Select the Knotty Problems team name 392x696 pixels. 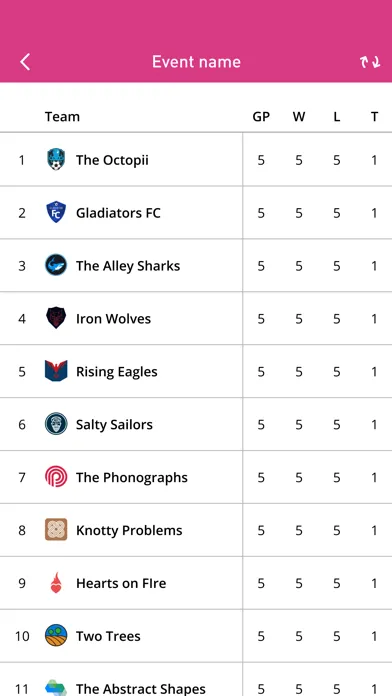129,530
